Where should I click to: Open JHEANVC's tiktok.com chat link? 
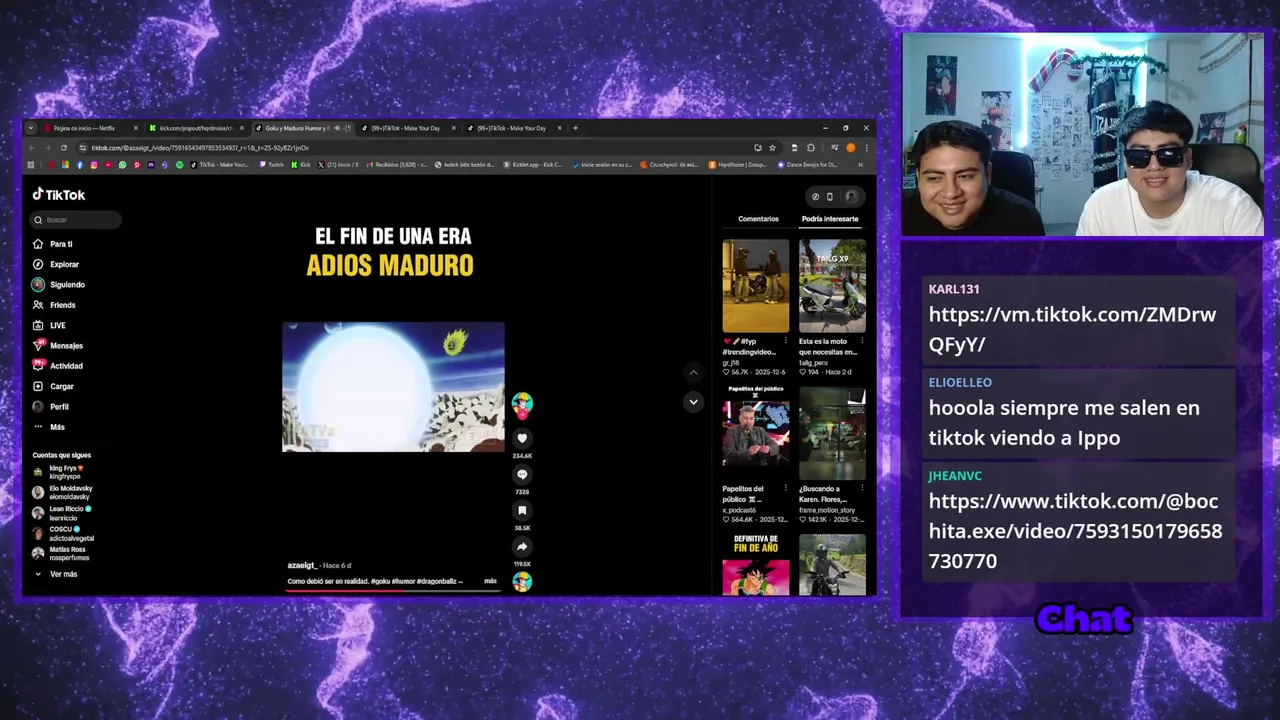[1075, 531]
